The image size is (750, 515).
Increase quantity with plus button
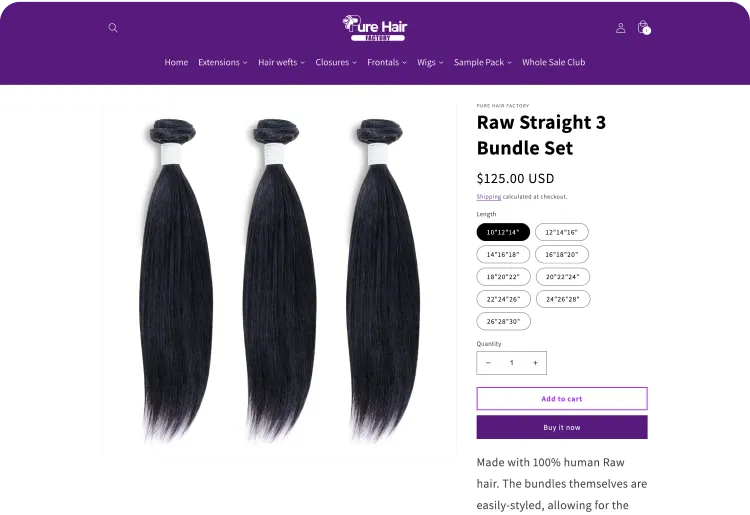[x=535, y=363]
